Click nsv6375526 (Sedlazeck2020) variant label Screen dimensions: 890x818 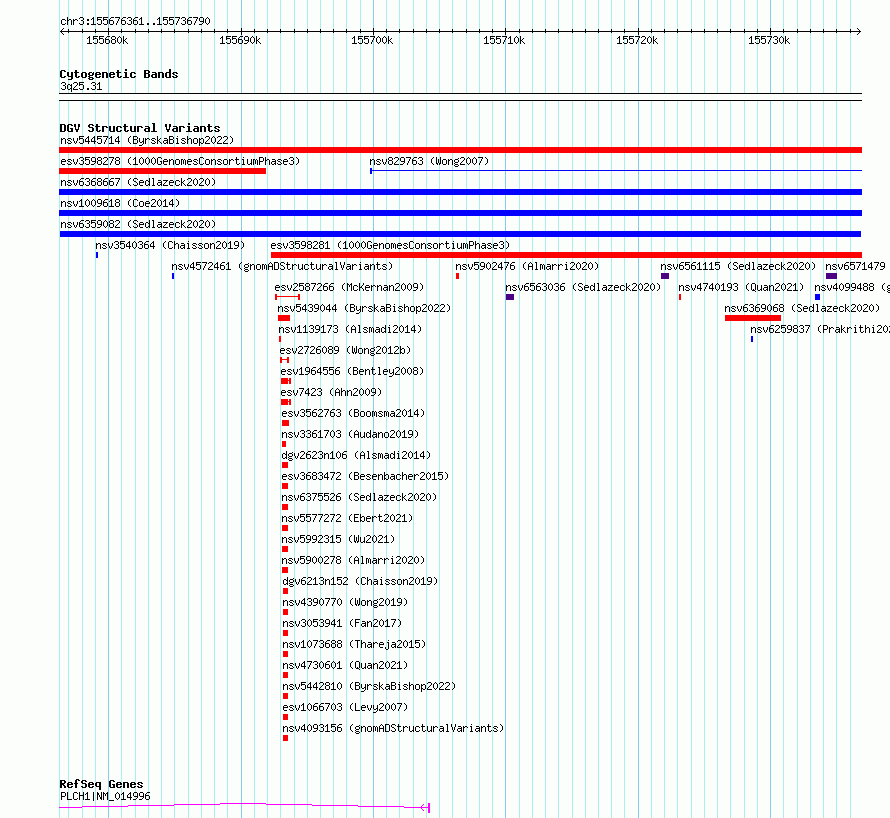tap(359, 497)
